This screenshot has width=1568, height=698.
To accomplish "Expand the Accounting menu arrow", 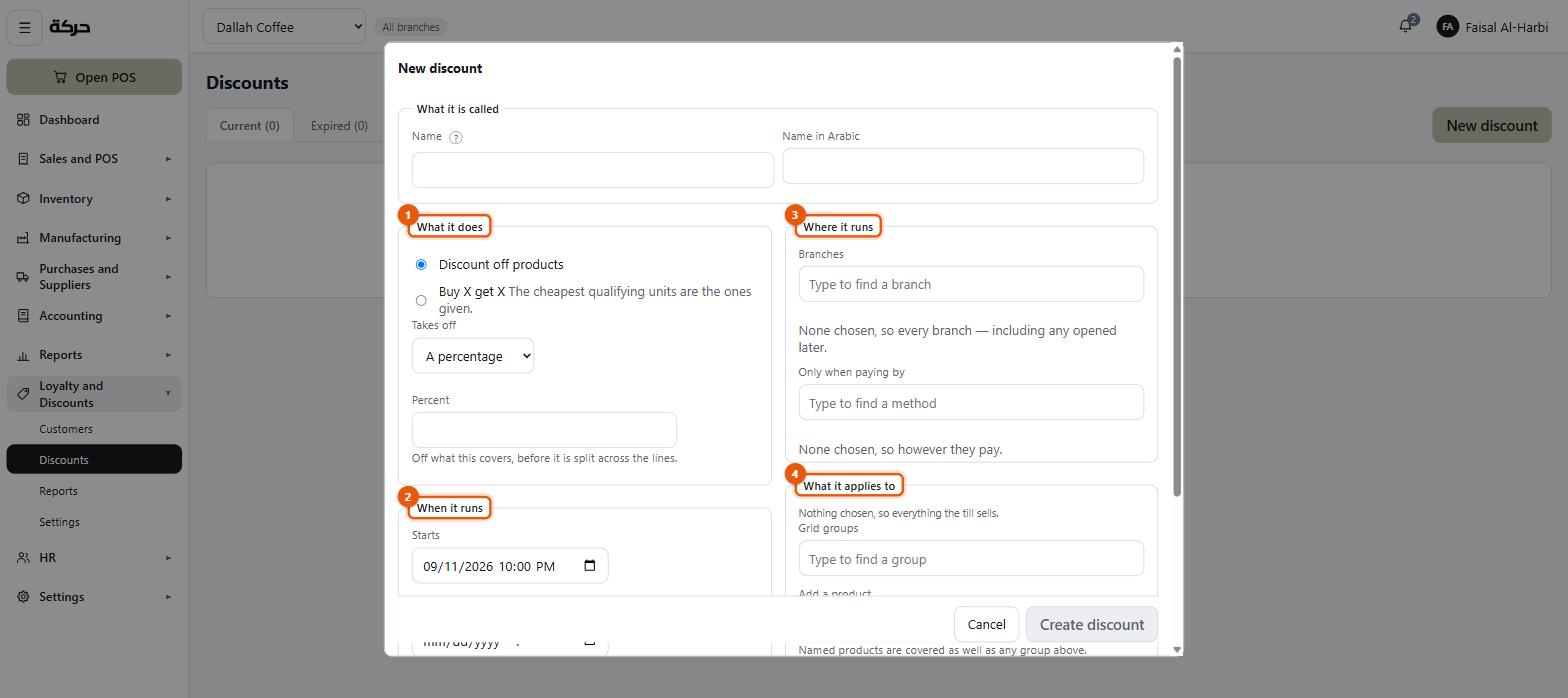I will point(168,316).
